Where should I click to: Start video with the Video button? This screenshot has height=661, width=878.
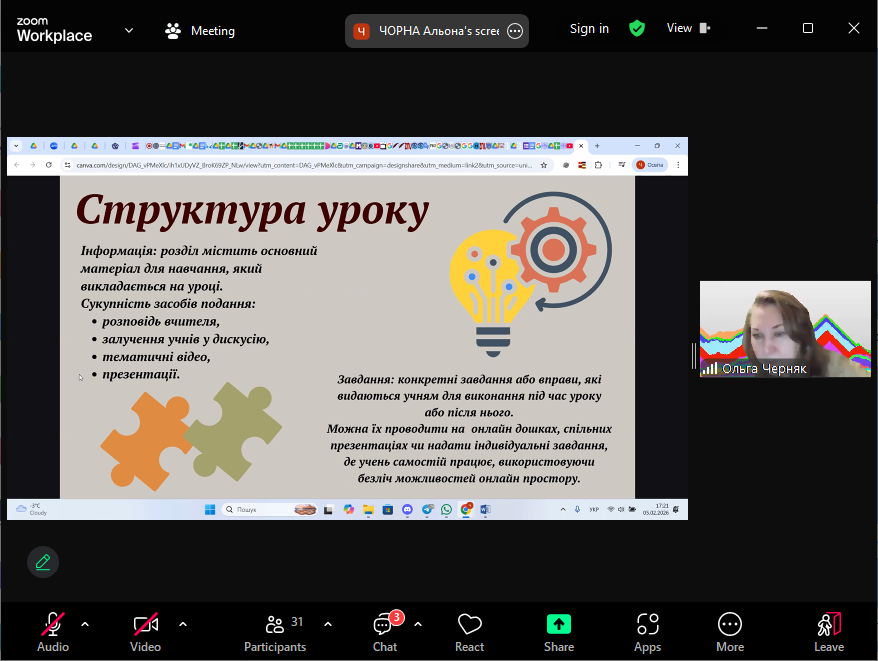point(145,632)
